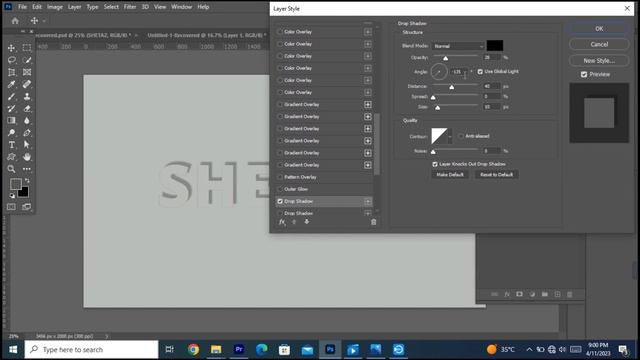Select the Rectangular Marquee tool
Image resolution: width=640 pixels, height=360 pixels.
point(27,48)
